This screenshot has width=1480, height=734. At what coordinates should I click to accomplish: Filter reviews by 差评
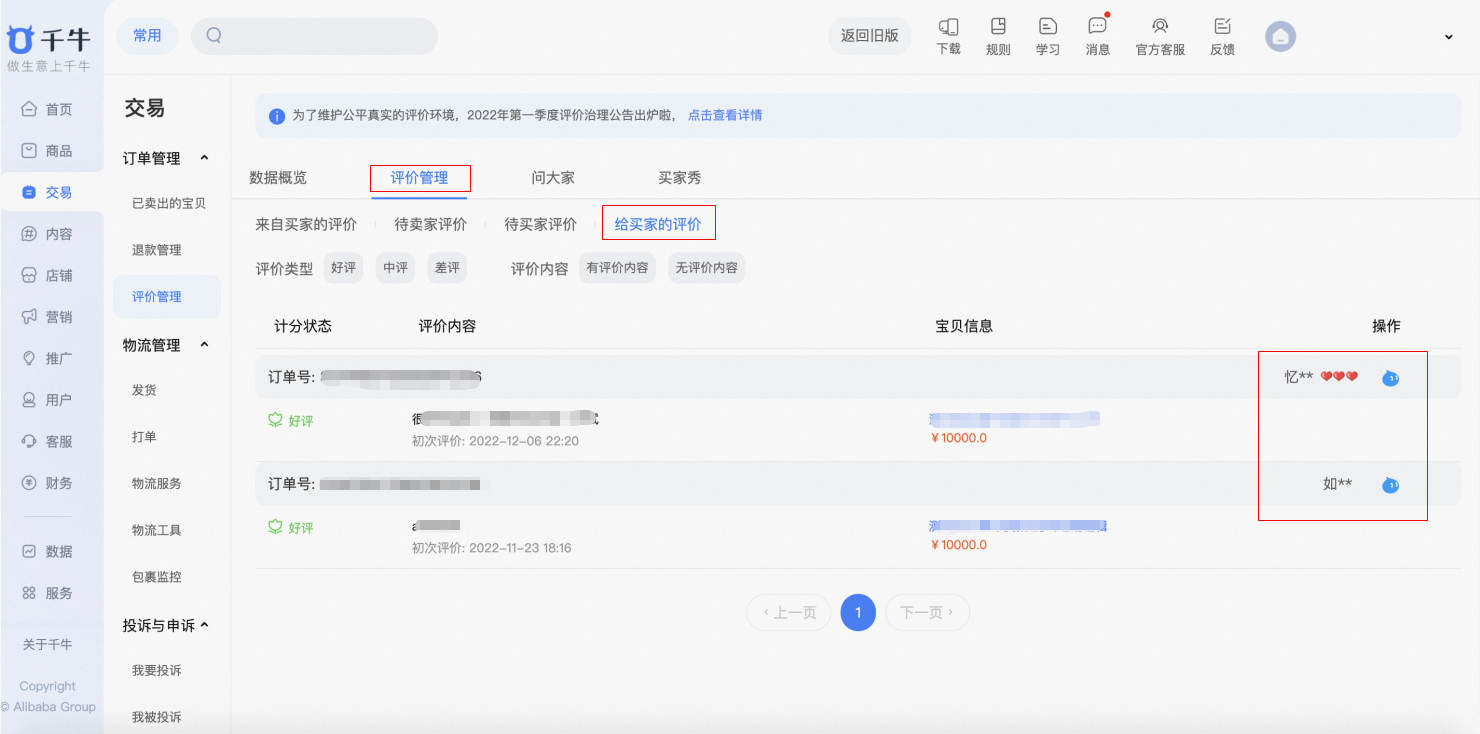coord(447,268)
